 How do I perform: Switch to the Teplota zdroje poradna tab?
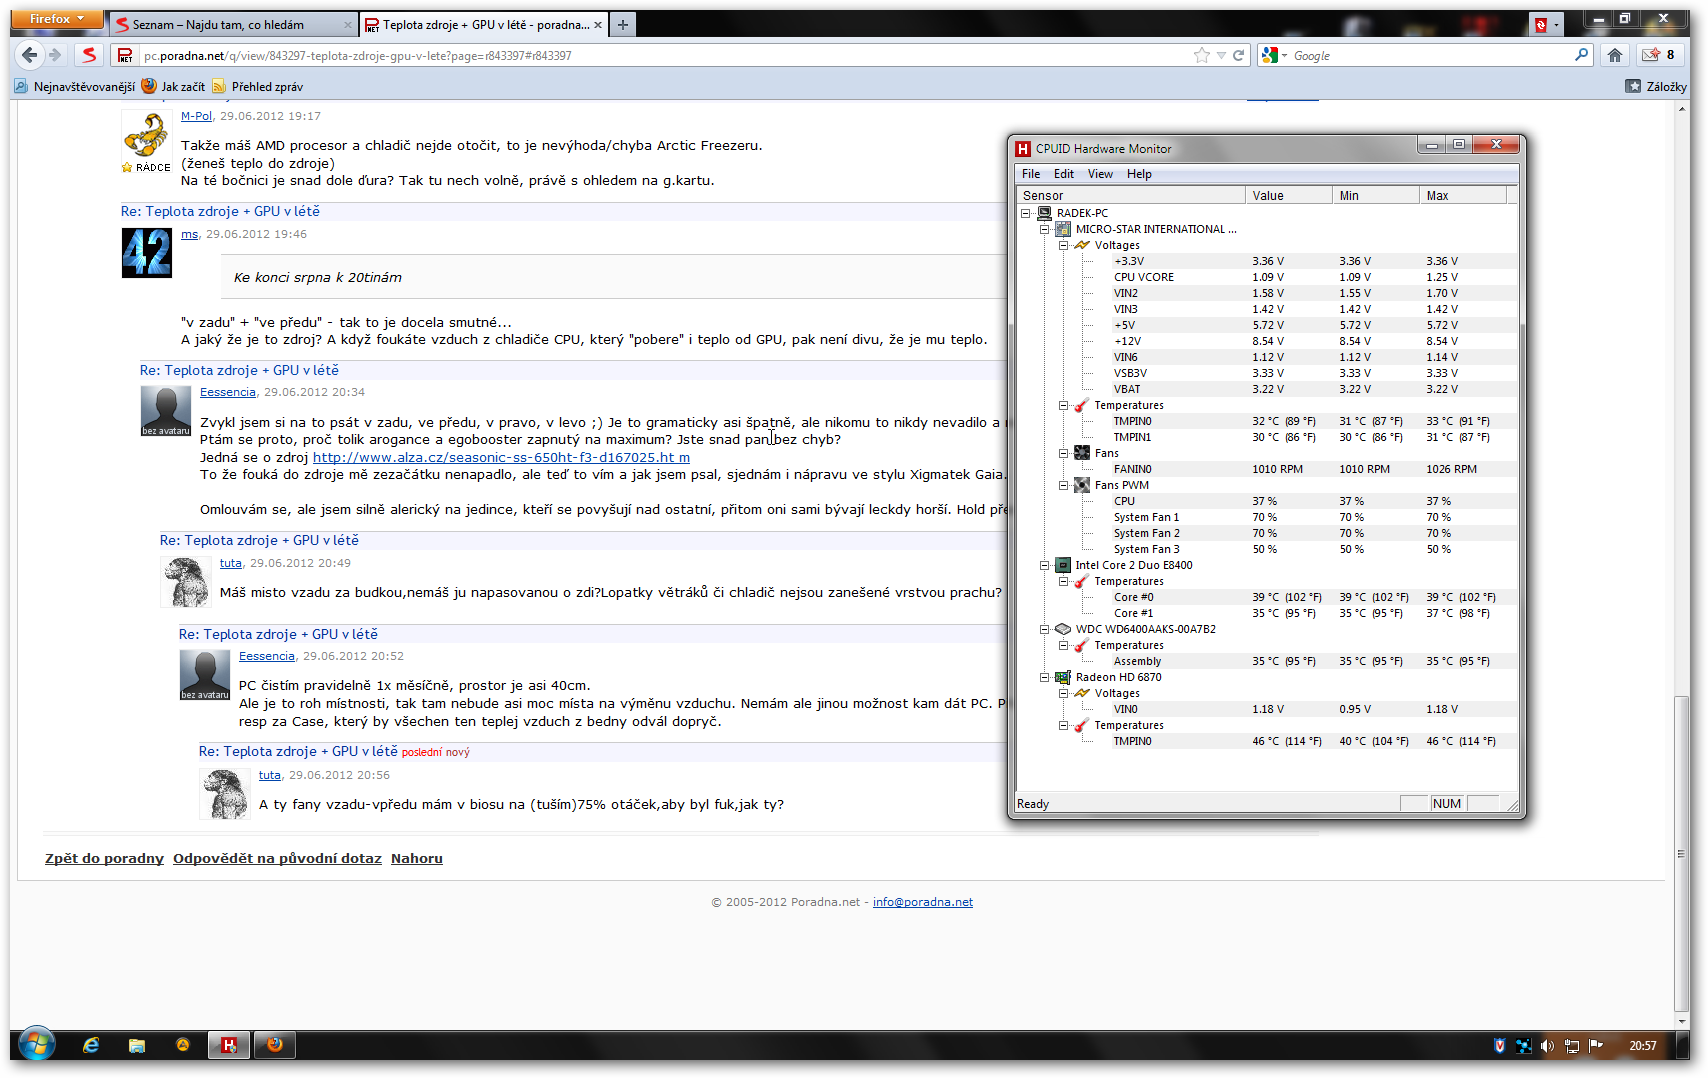click(484, 25)
